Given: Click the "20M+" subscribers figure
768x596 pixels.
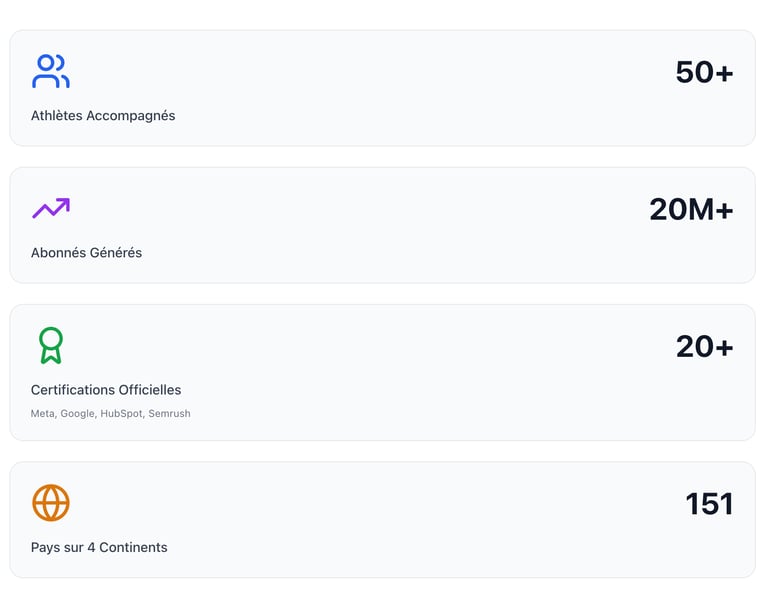Looking at the screenshot, I should tap(691, 209).
